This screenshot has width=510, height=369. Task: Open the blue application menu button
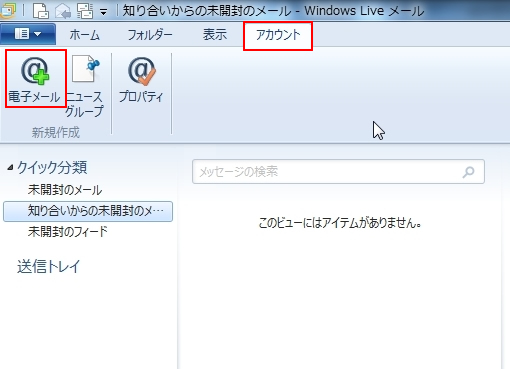click(28, 34)
